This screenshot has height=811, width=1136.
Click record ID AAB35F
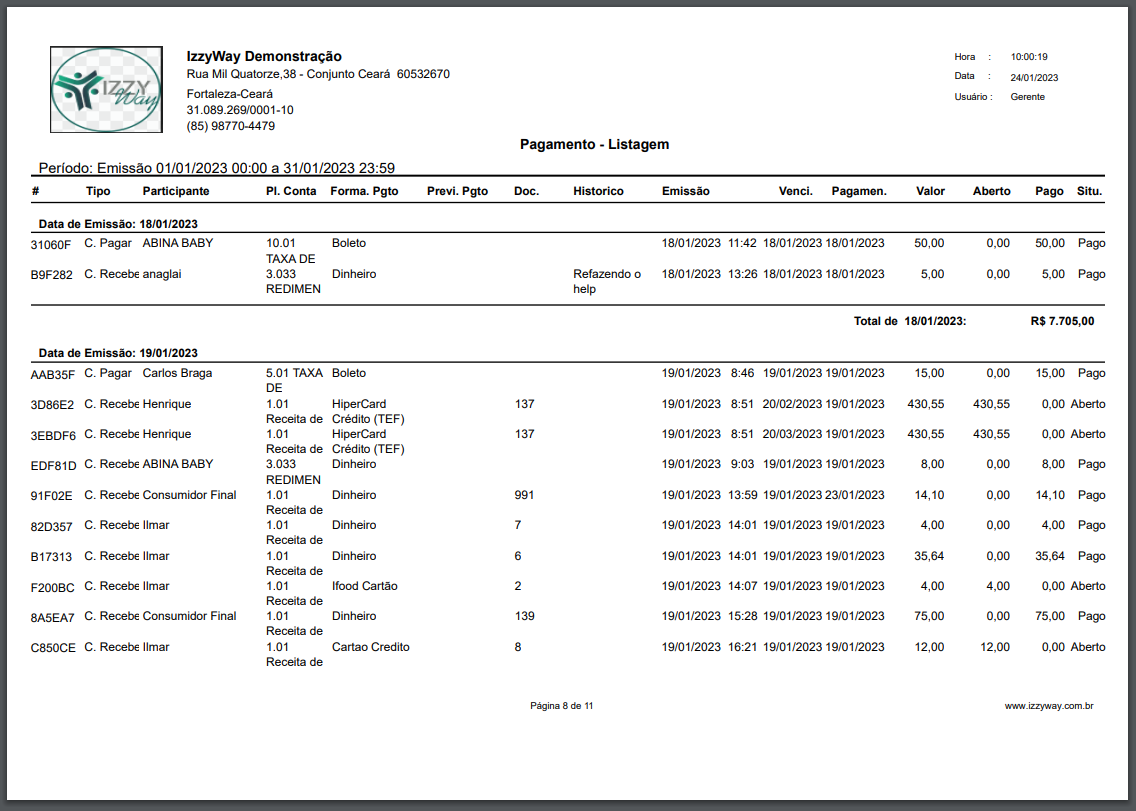click(52, 375)
